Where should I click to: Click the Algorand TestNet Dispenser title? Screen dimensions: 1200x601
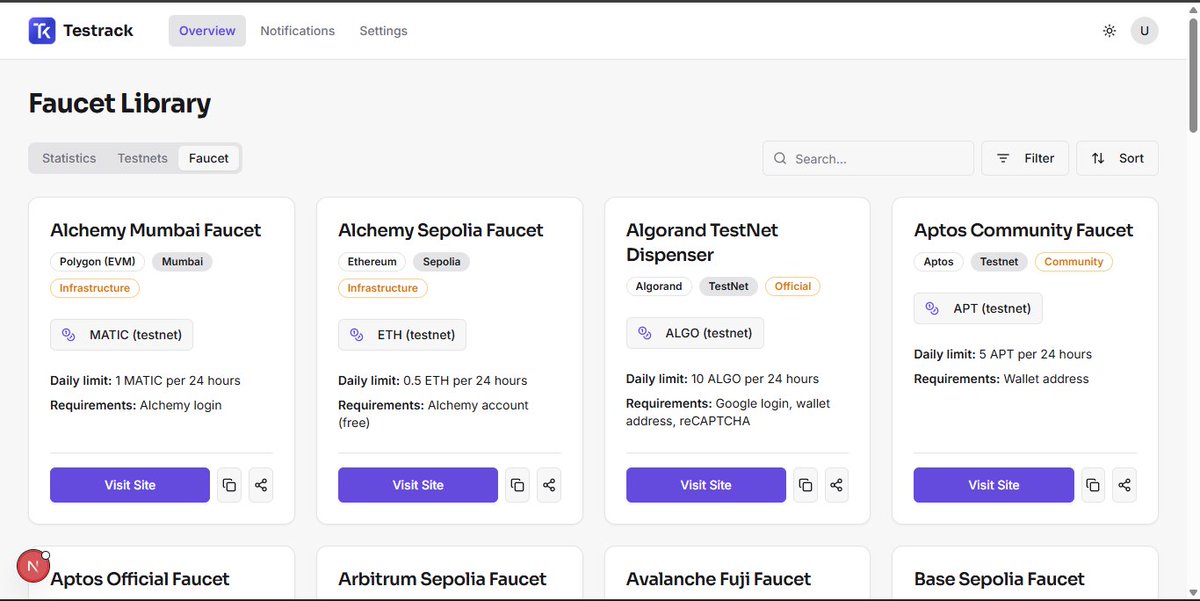tap(702, 242)
